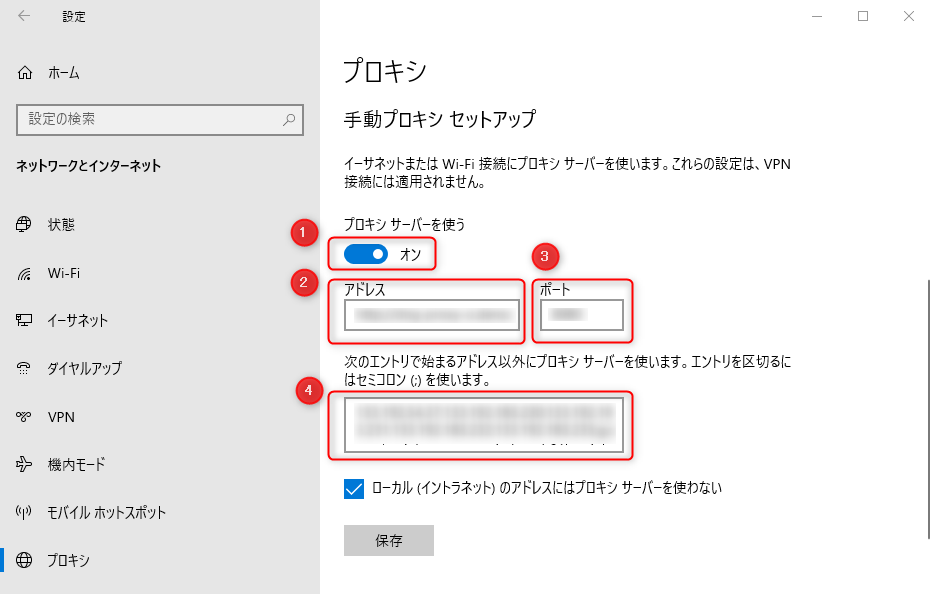Screen dimensions: 932x594
Task: Click the airplane mode icon
Action: click(25, 465)
